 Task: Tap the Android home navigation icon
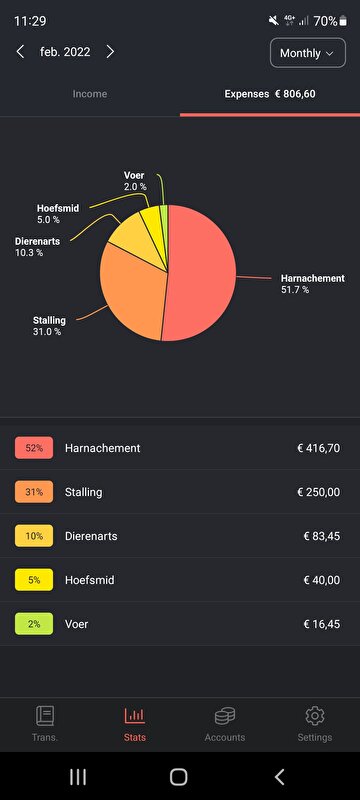click(178, 777)
